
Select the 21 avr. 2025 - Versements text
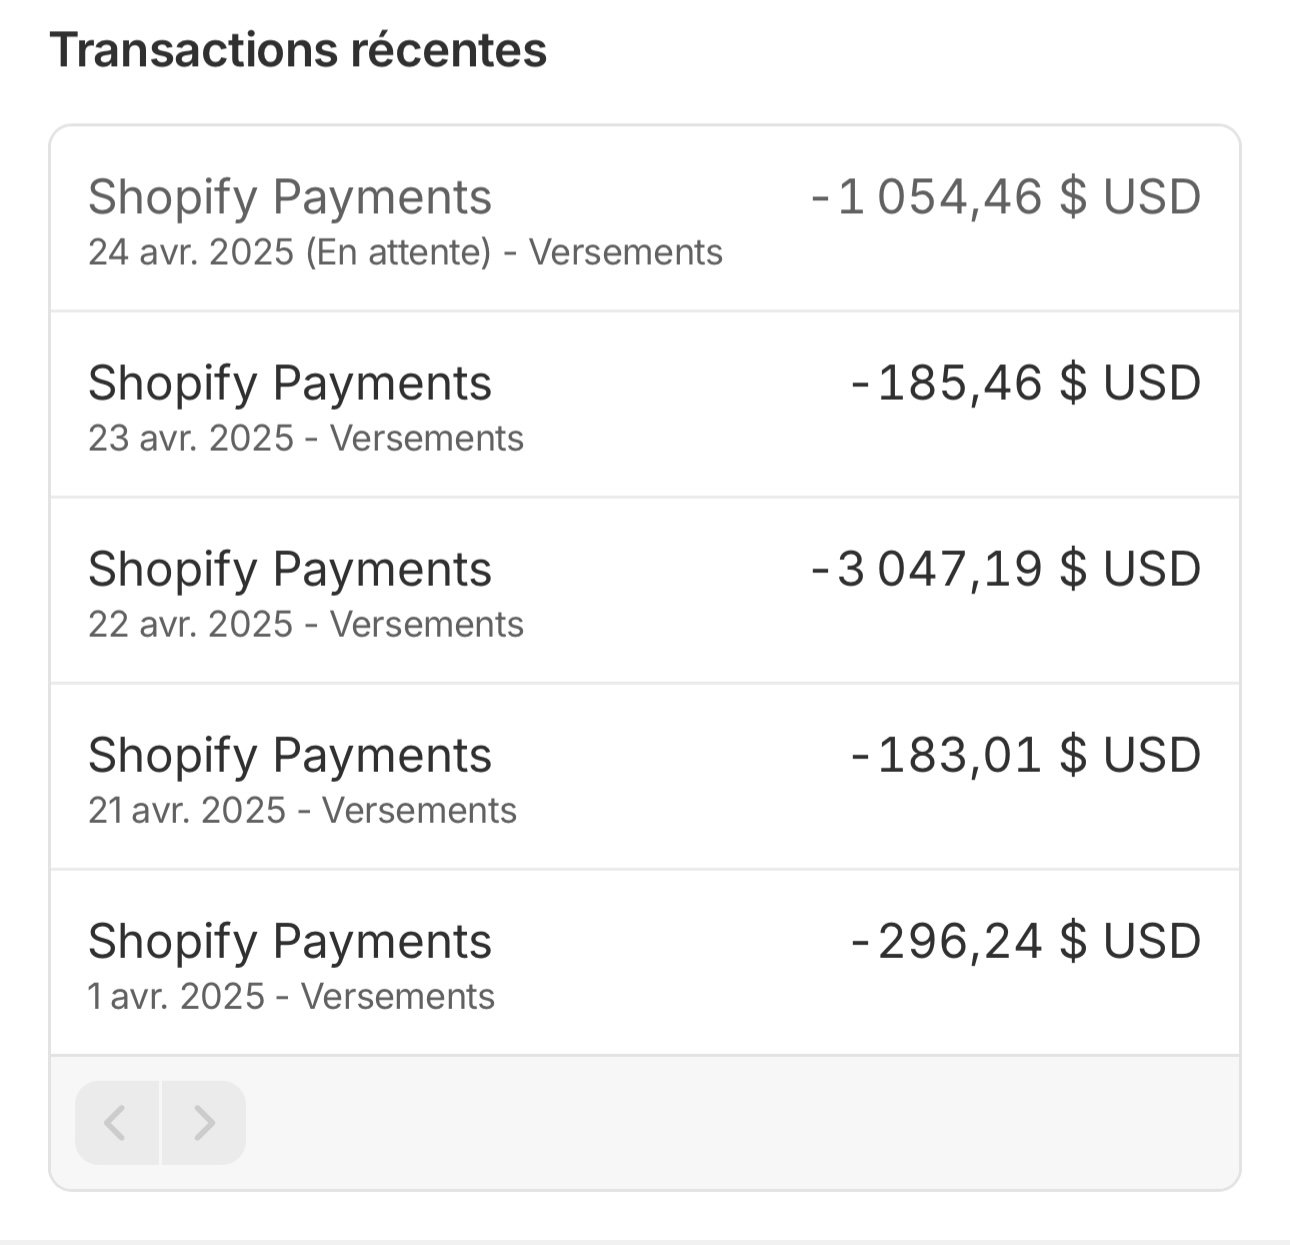pyautogui.click(x=302, y=811)
